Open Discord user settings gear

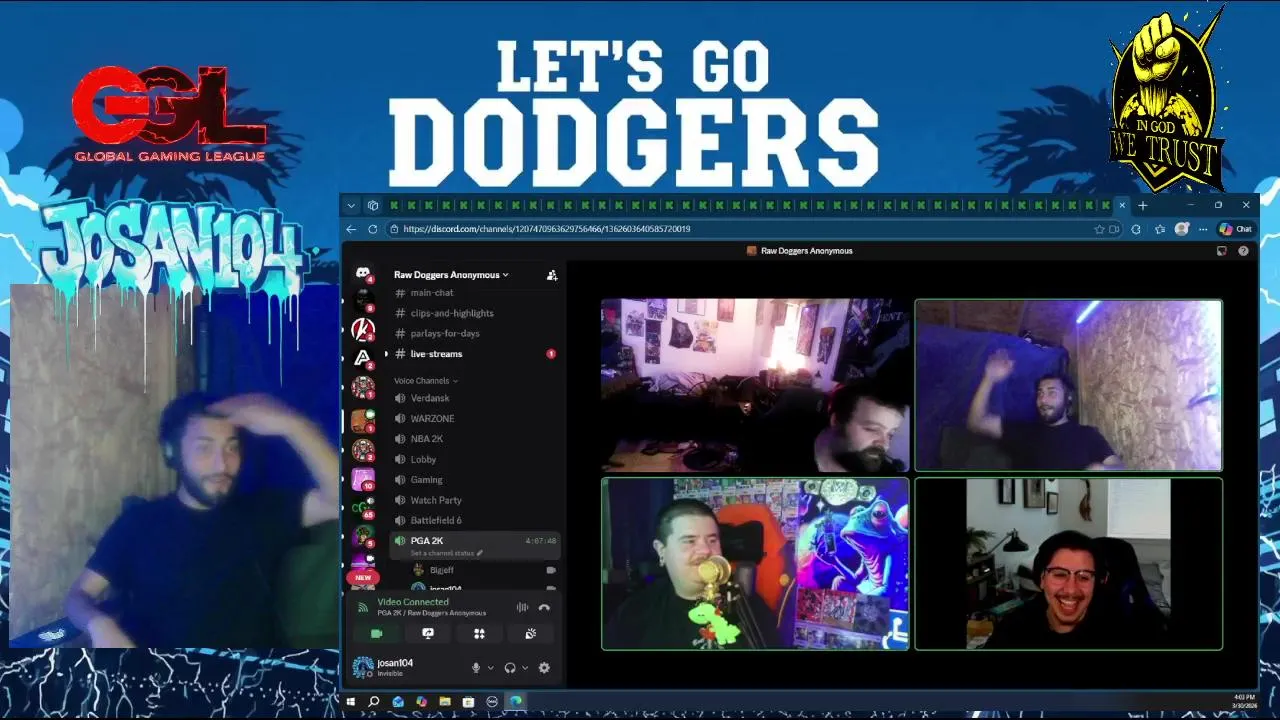(544, 668)
